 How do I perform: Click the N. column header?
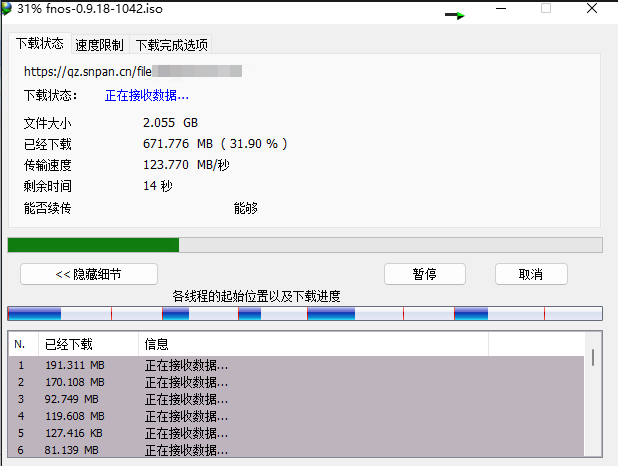click(20, 344)
